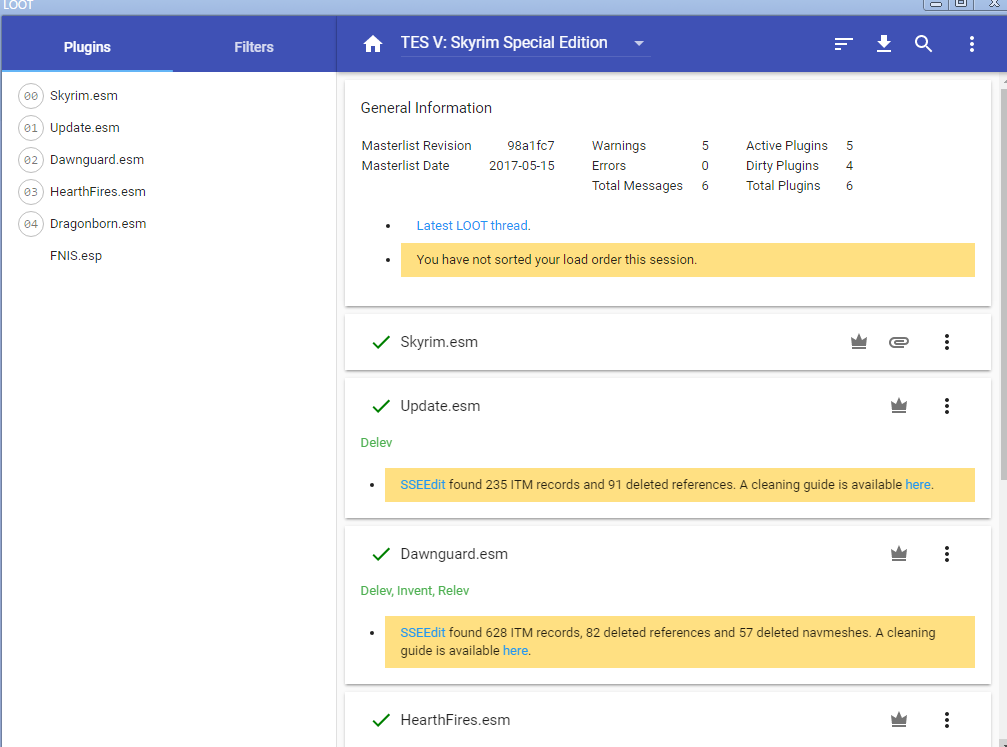This screenshot has height=747, width=1007.
Task: Open the Dawnguard.esm three-dot menu
Action: [947, 554]
